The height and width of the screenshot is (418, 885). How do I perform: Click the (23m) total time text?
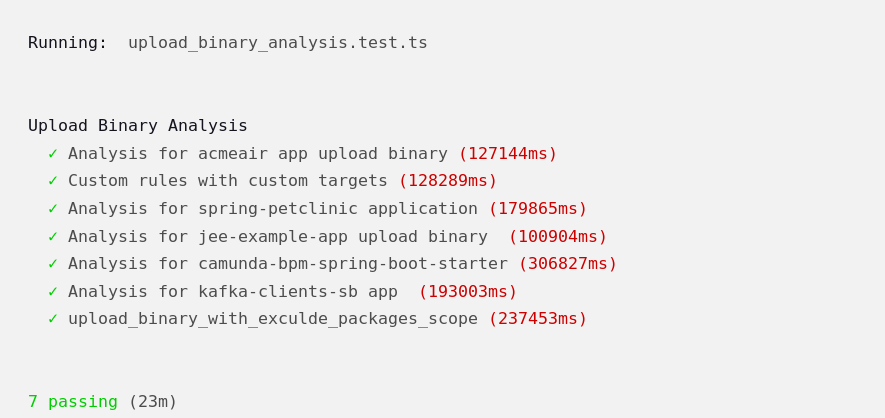click(x=152, y=402)
